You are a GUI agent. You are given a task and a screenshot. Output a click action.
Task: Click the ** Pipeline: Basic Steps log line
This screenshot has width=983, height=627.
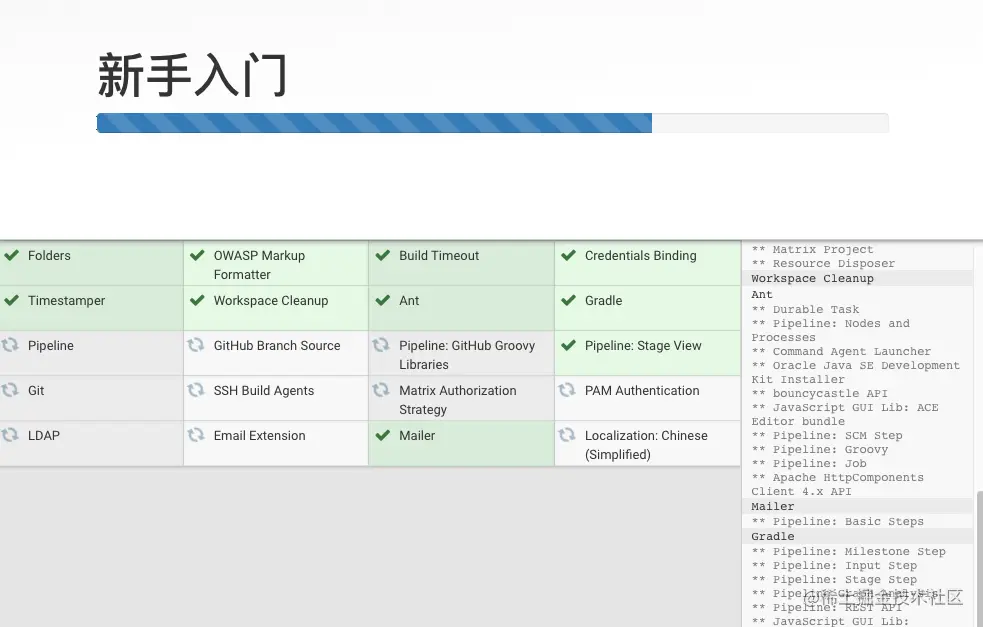coord(838,522)
